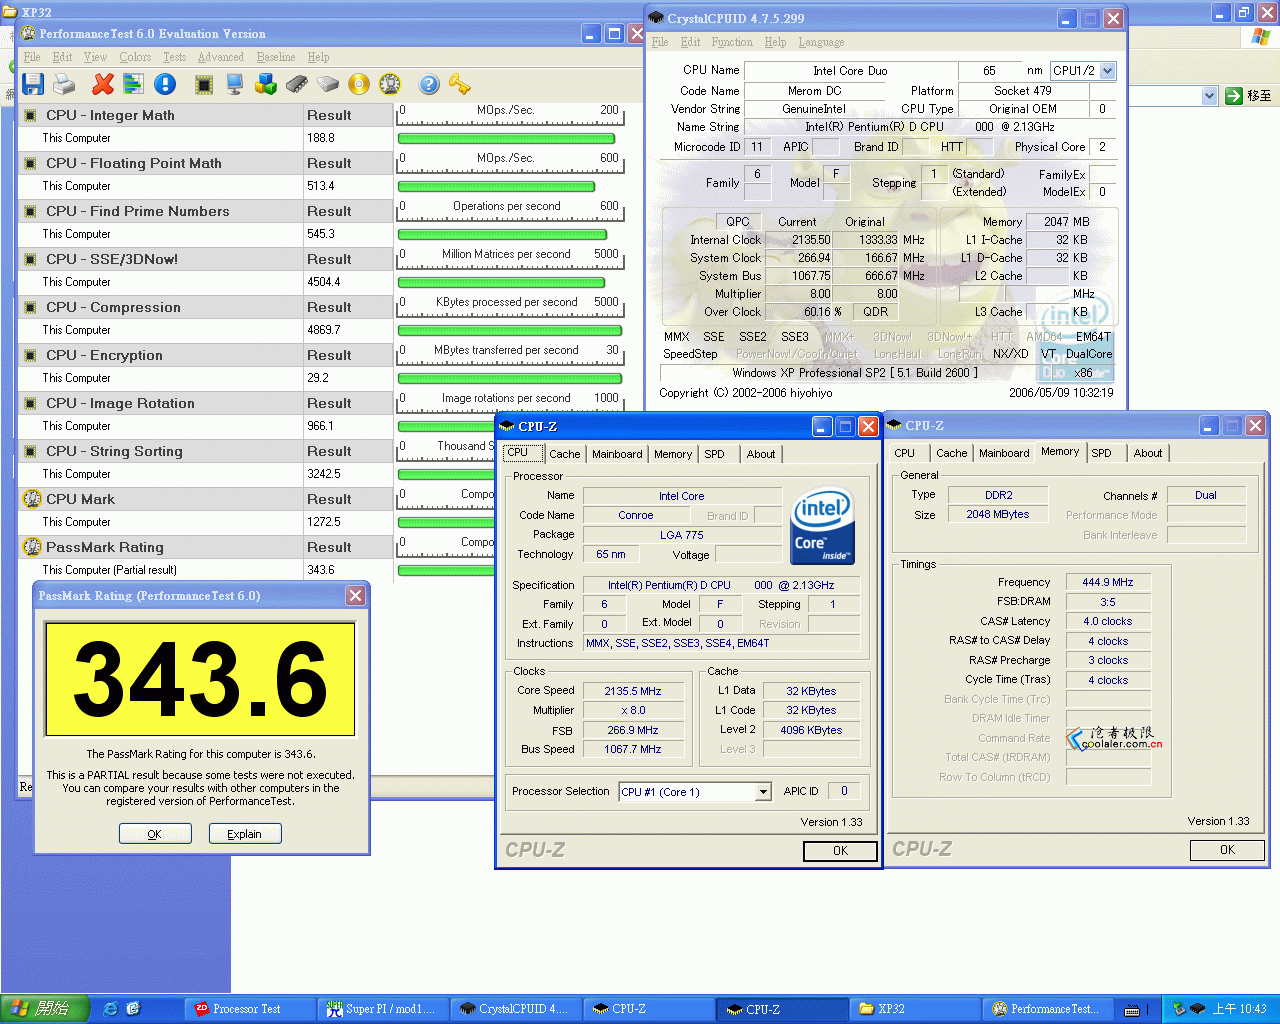This screenshot has width=1280, height=1024.
Task: Open the CPU1/2 dropdown in CrystalCPUID
Action: [x=1107, y=71]
